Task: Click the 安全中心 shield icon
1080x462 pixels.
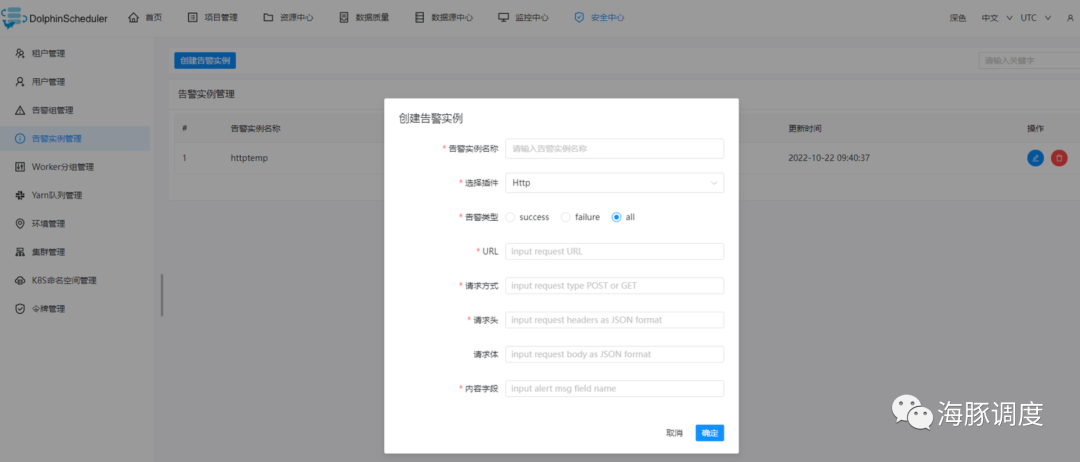Action: coord(579,18)
